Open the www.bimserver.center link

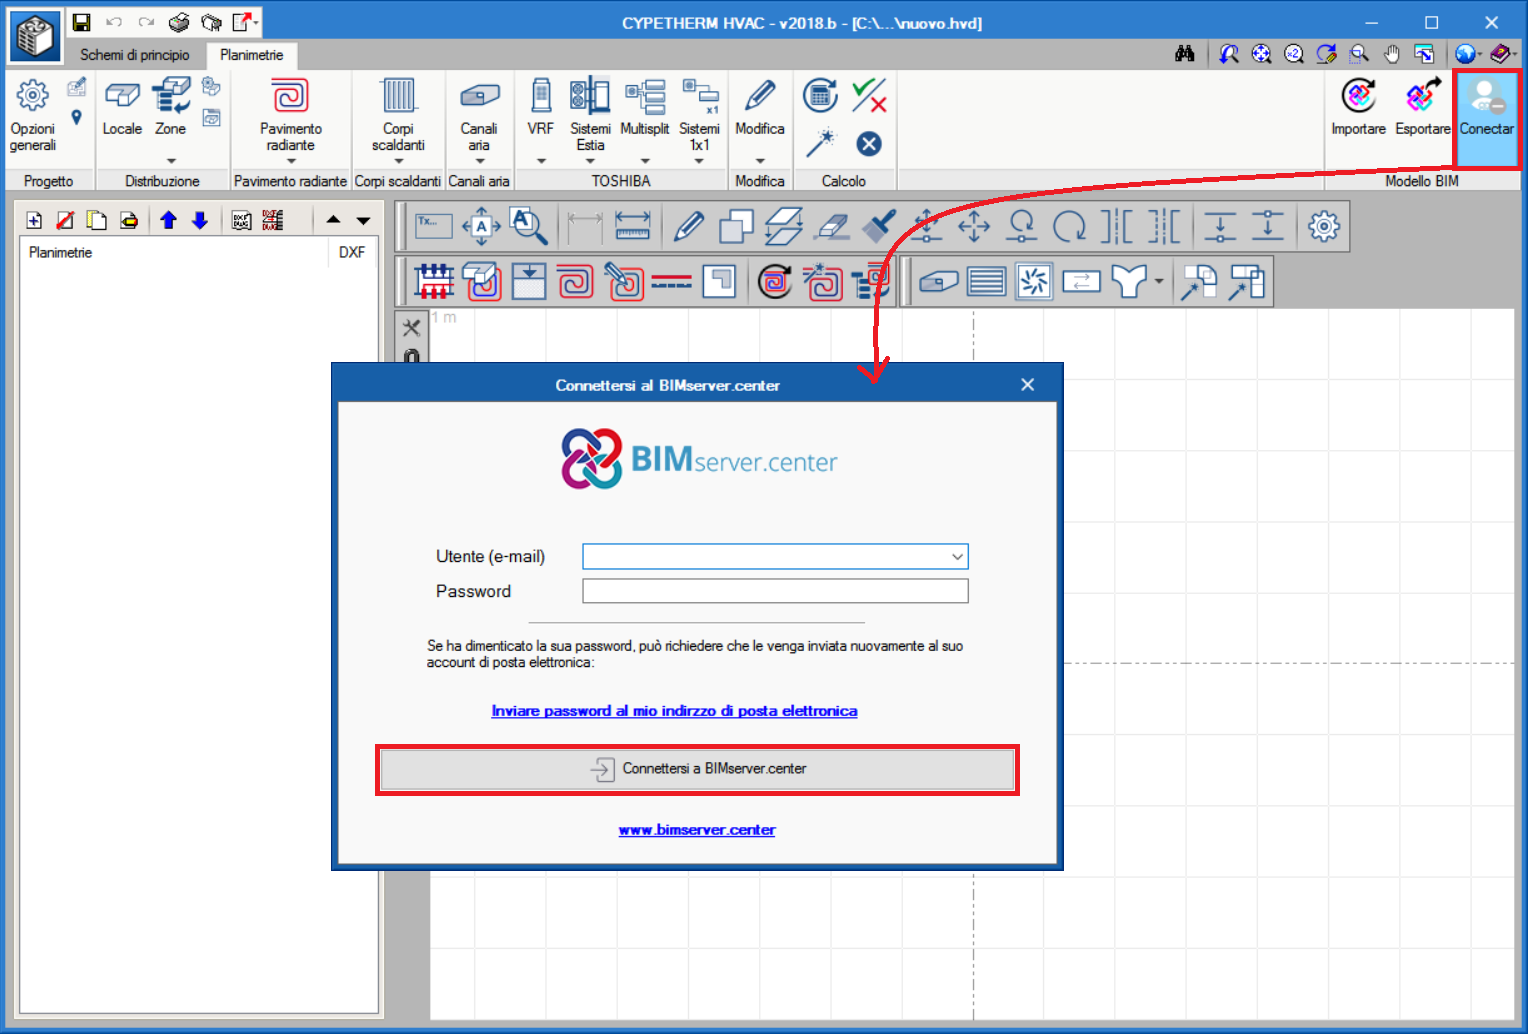[697, 830]
